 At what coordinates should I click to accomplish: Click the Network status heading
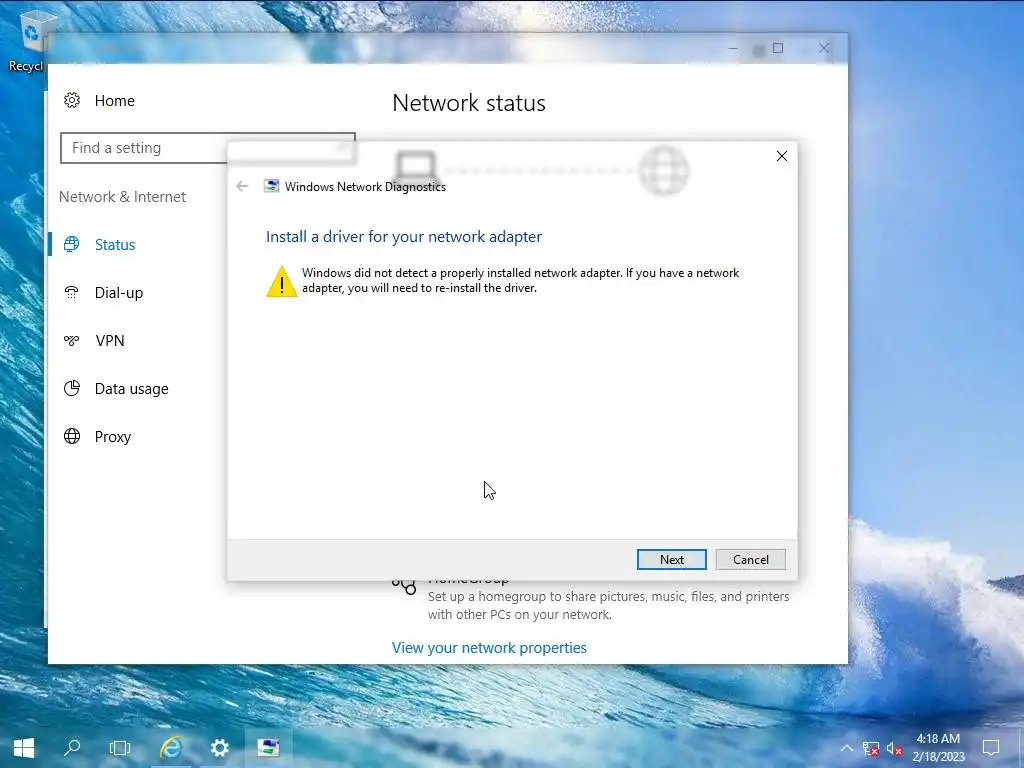pos(469,103)
